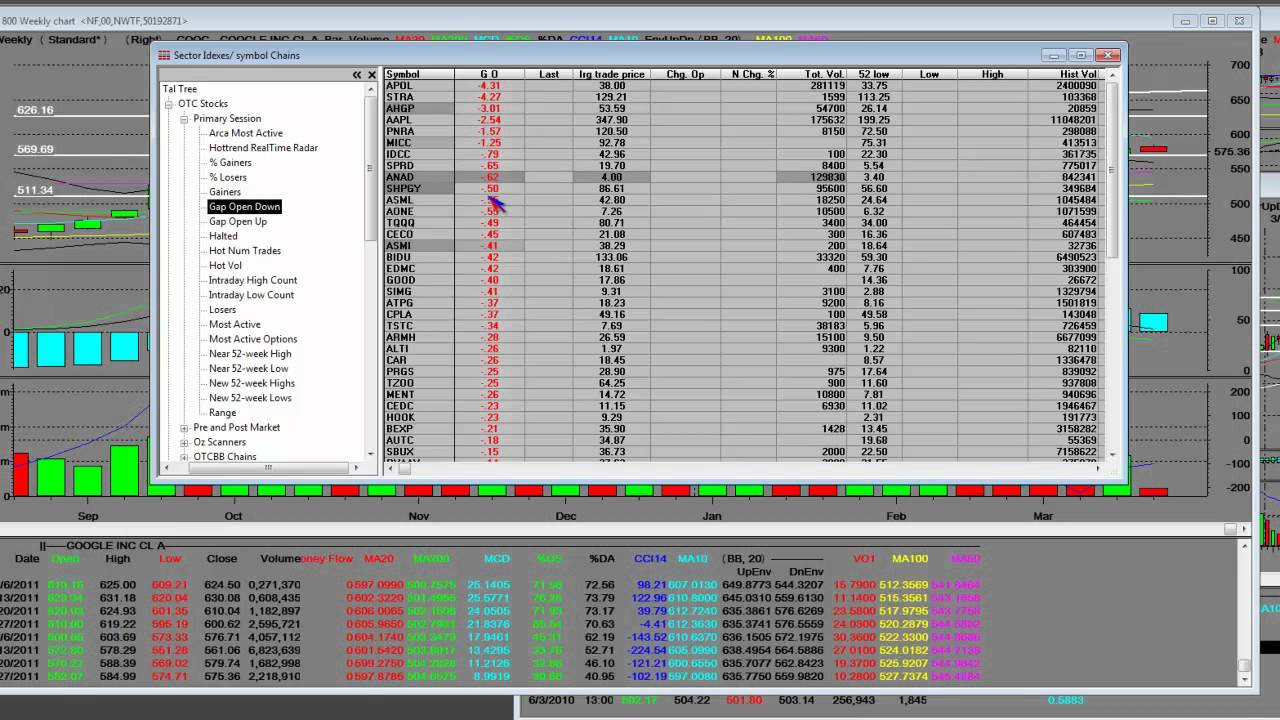This screenshot has height=720, width=1280.
Task: Select the highlighted Gap Open Down item
Action: coord(245,207)
